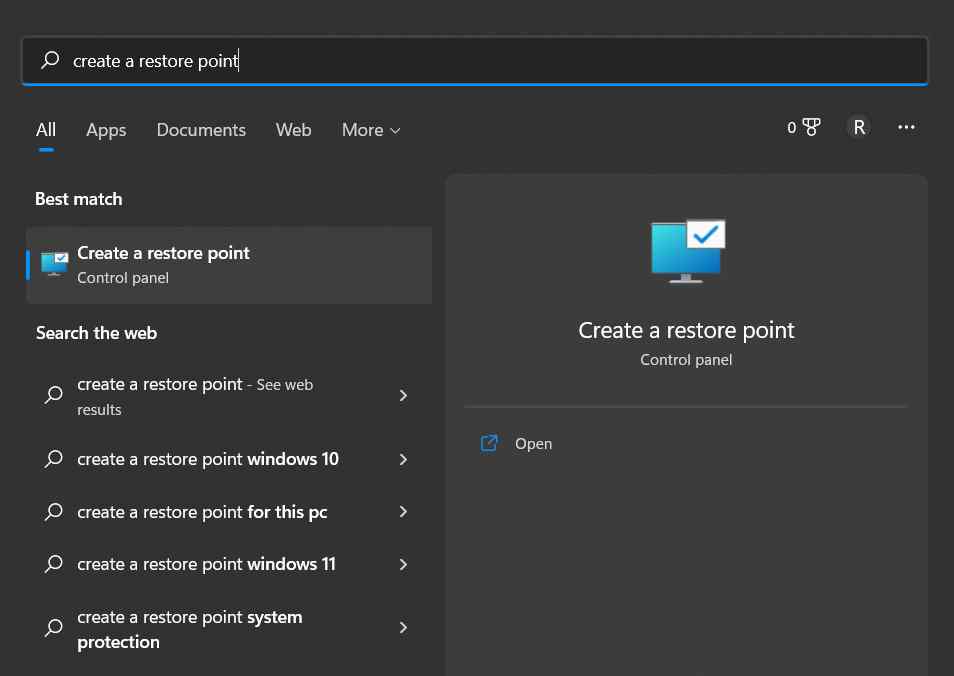Expand arrow for 'windows 11' suggestion

coord(403,565)
